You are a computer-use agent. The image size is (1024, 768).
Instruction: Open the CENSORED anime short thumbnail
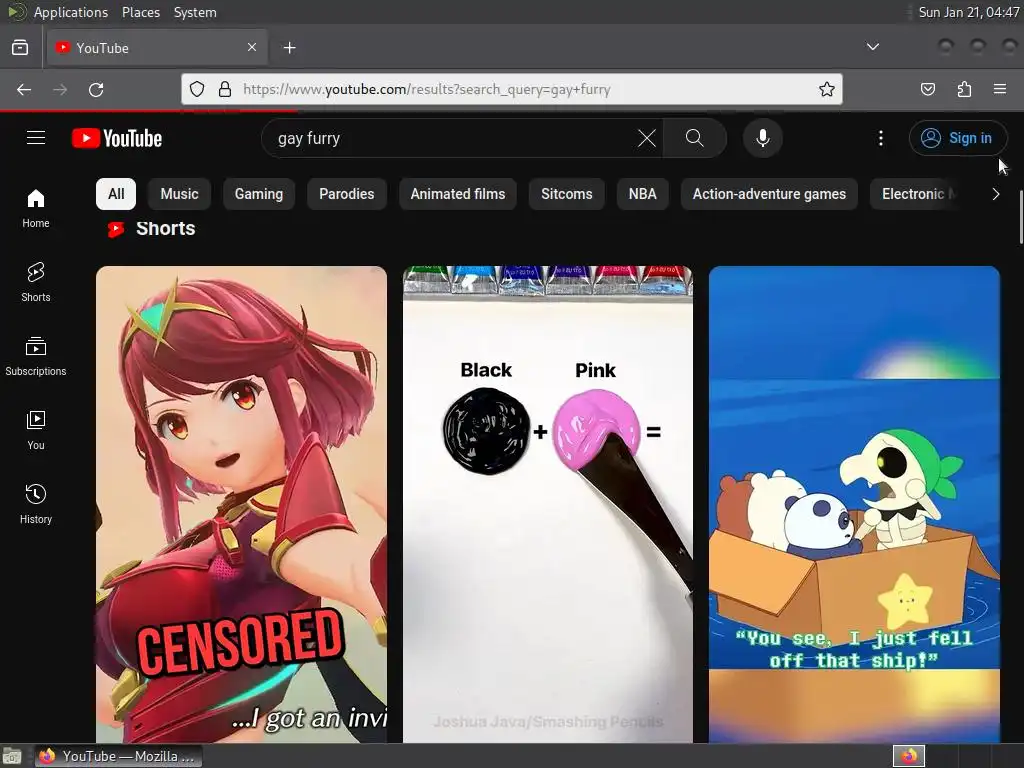(x=242, y=504)
